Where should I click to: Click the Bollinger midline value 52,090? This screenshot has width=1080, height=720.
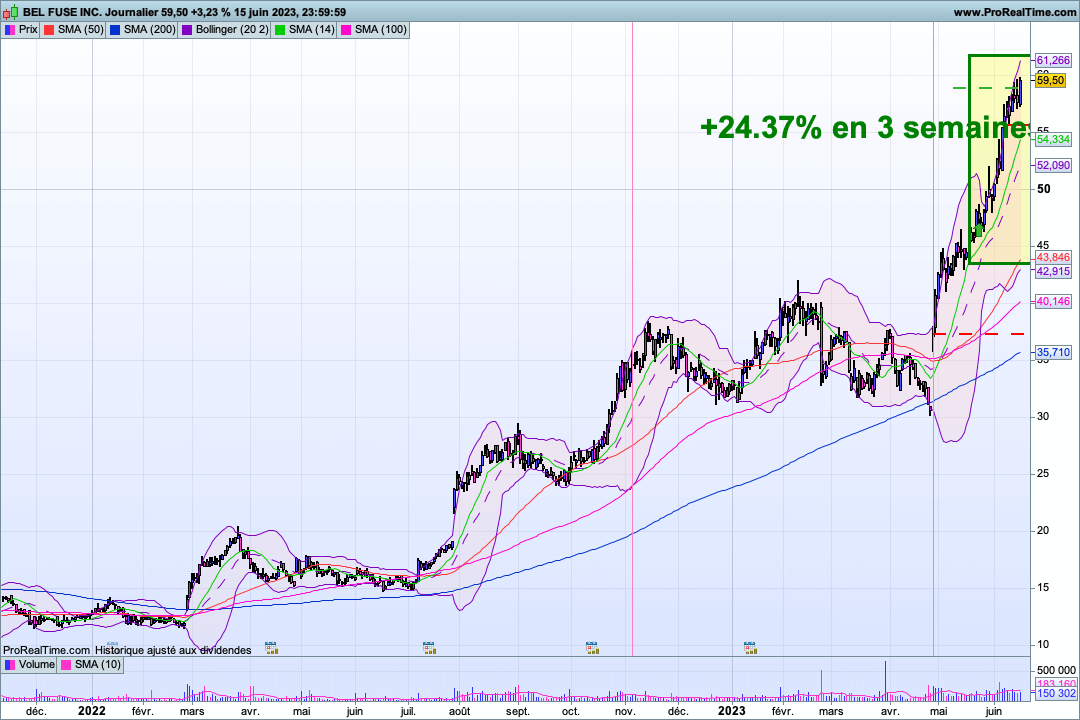[x=1053, y=165]
